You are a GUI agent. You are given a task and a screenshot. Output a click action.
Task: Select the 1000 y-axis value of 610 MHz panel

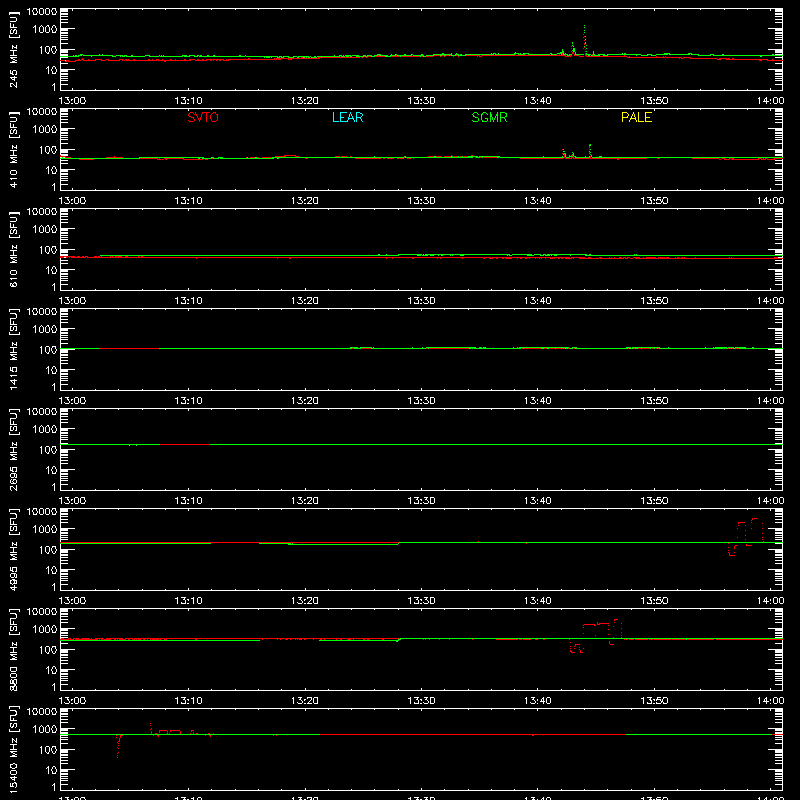point(45,229)
